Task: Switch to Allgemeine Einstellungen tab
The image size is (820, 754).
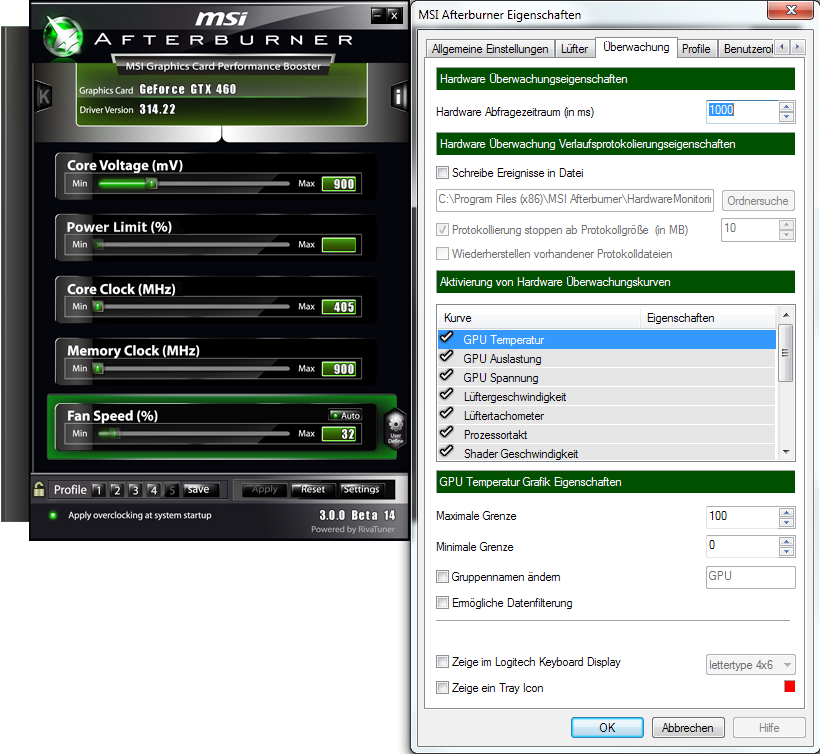Action: click(x=490, y=49)
